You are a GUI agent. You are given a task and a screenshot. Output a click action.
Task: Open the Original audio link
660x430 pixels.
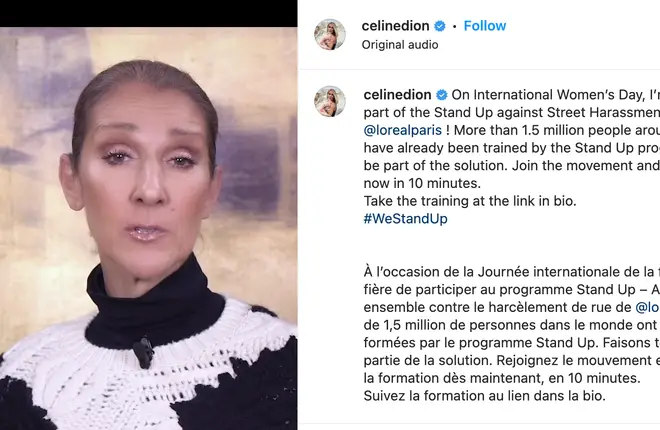[400, 45]
